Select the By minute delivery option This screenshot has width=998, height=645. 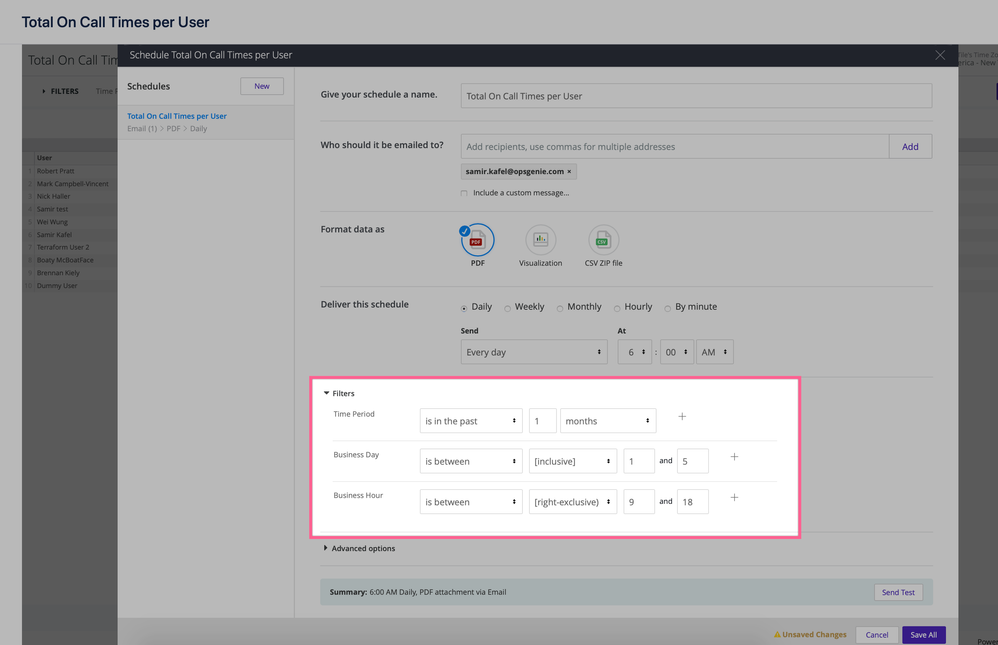667,308
